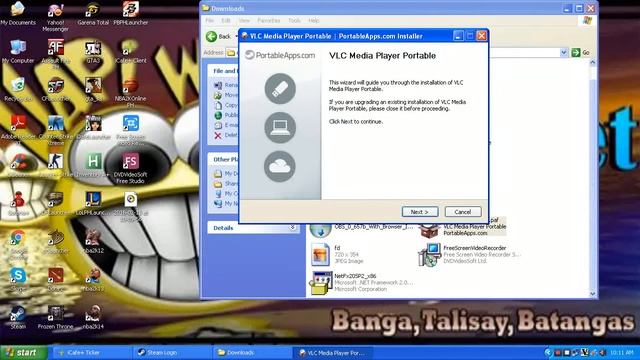The width and height of the screenshot is (640, 360).
Task: Switch to iCafe+ Ticker taskbar item
Action: pos(93,353)
